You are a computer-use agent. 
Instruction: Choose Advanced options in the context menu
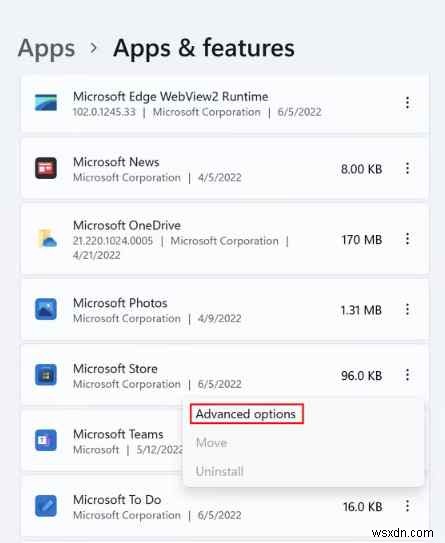tap(246, 414)
